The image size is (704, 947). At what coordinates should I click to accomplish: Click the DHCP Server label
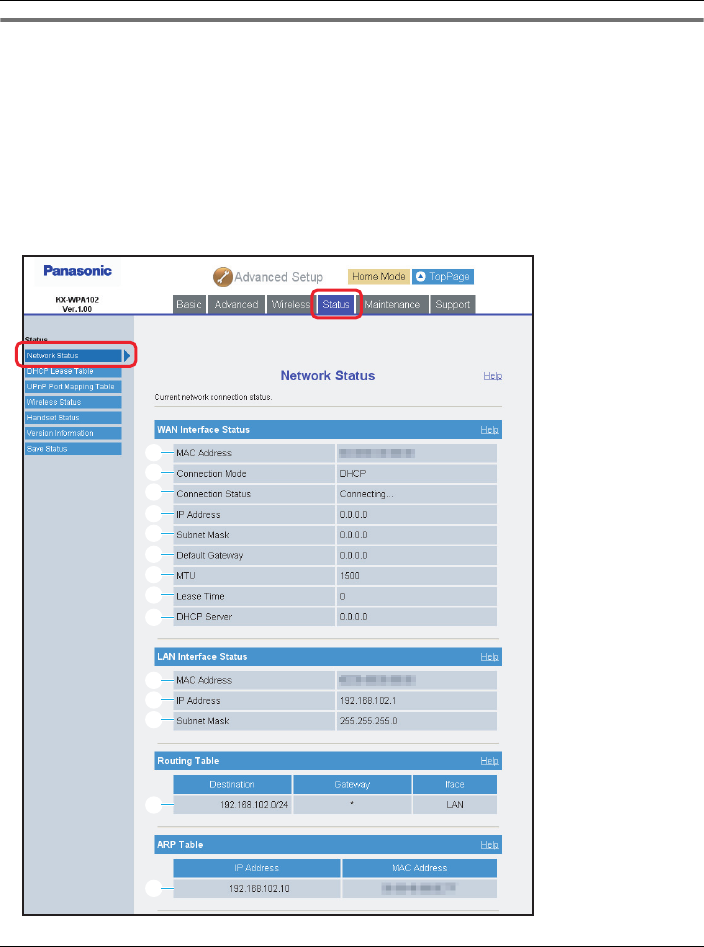pyautogui.click(x=204, y=617)
